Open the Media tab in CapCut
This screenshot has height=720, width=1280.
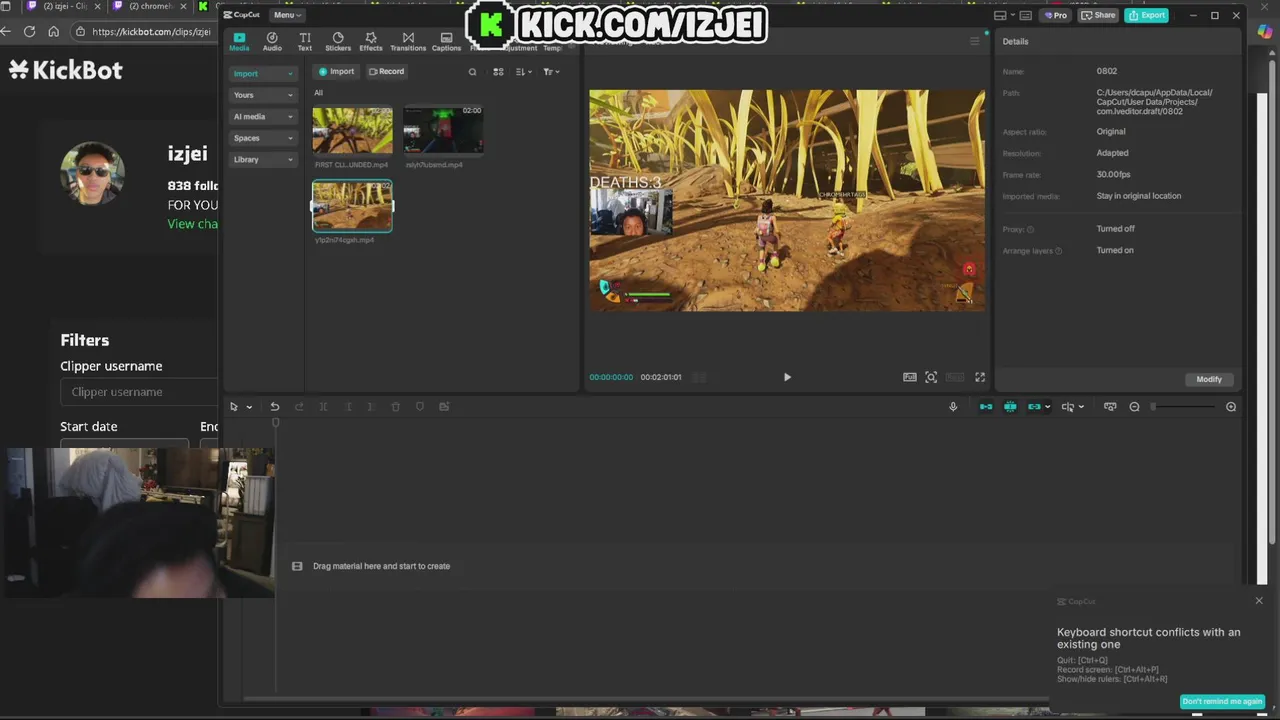tap(239, 41)
